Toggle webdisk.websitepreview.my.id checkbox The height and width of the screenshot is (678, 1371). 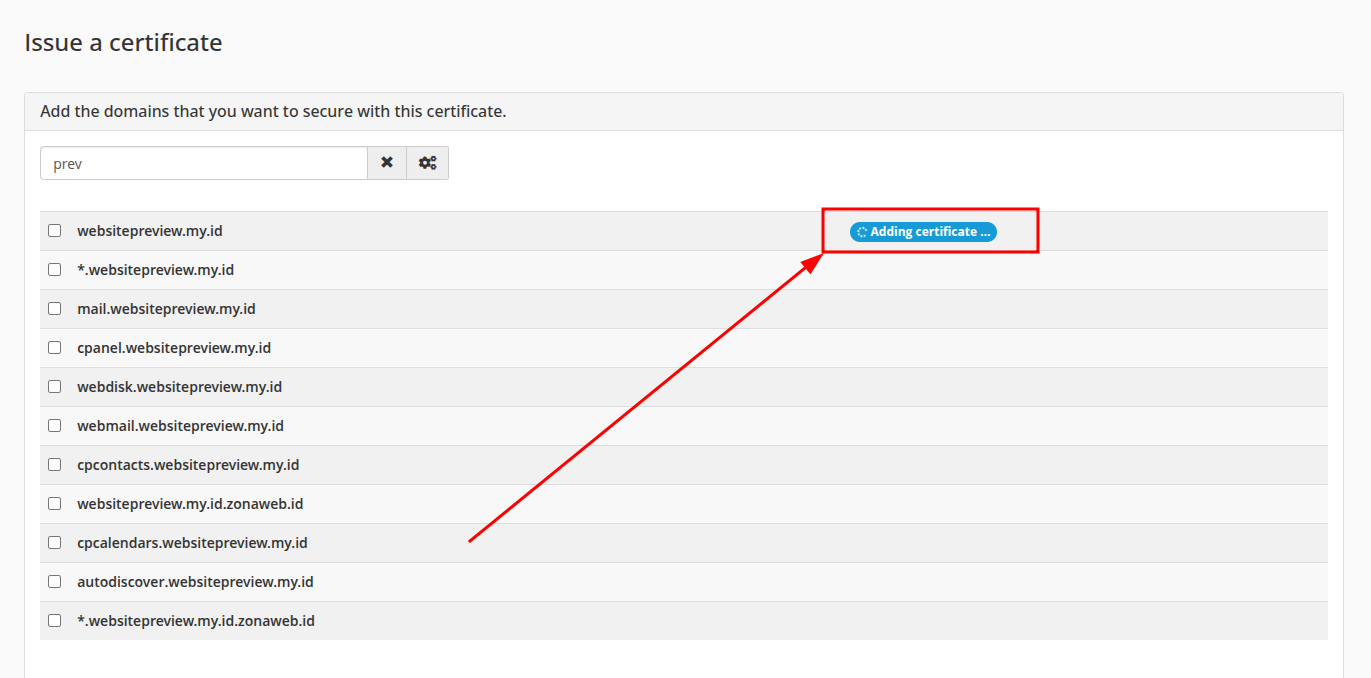55,387
